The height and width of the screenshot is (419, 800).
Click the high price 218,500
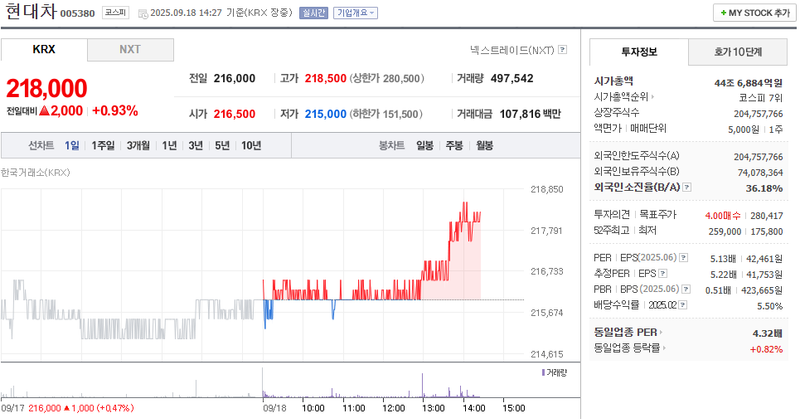pos(326,79)
